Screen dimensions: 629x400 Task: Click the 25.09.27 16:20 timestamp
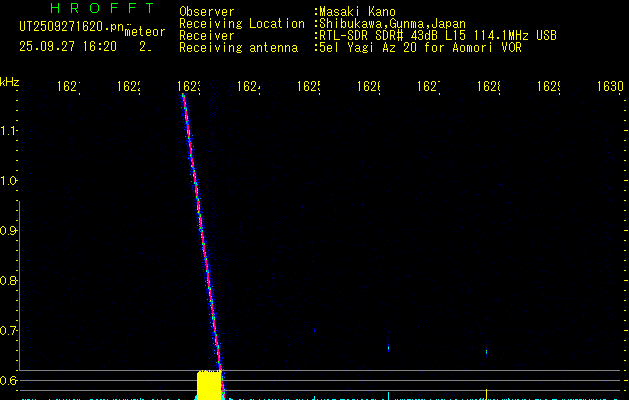click(x=68, y=46)
